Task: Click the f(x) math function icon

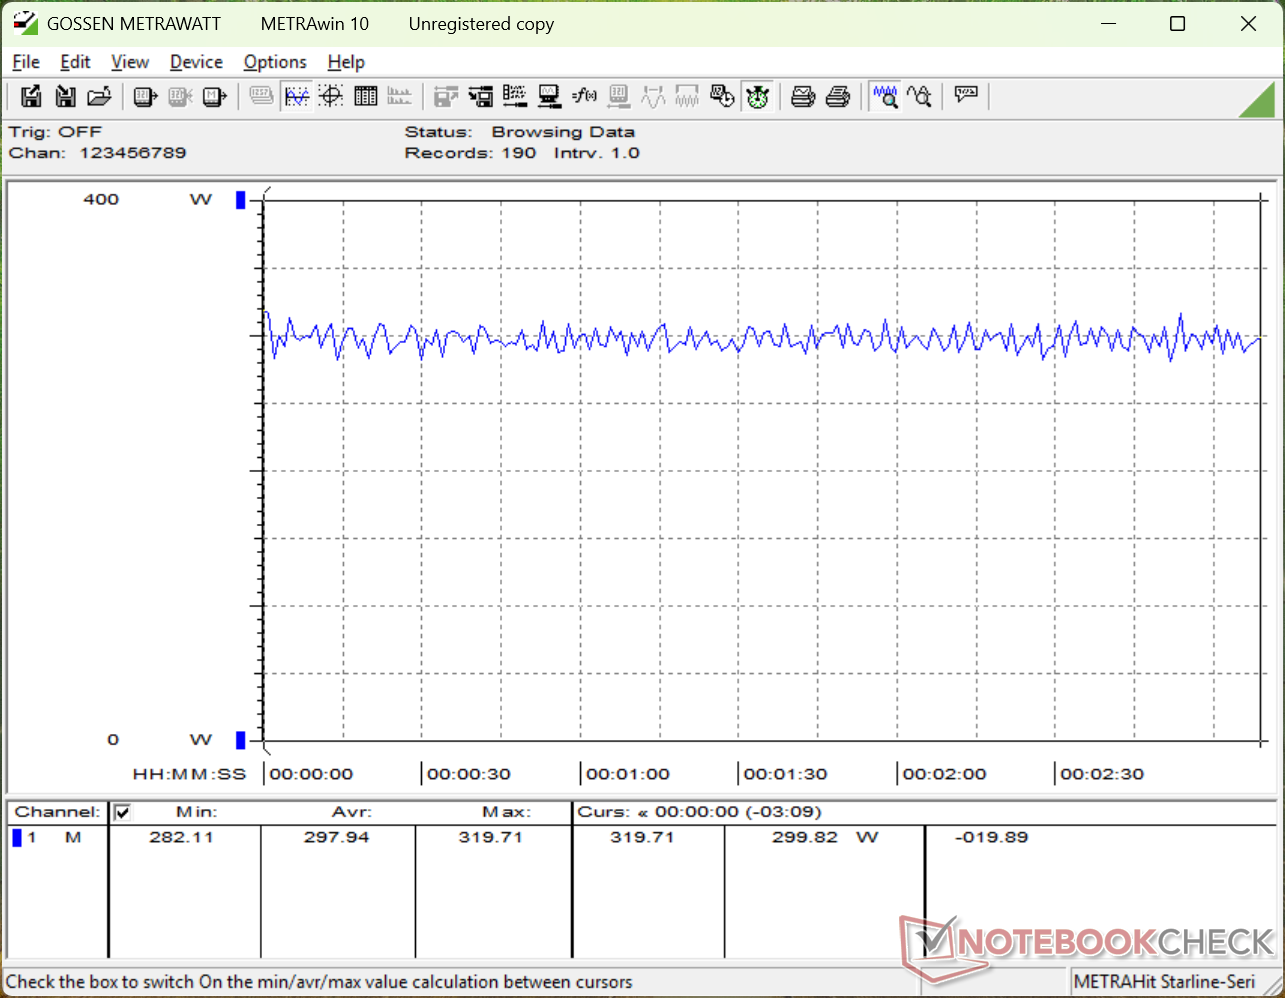Action: pyautogui.click(x=584, y=96)
